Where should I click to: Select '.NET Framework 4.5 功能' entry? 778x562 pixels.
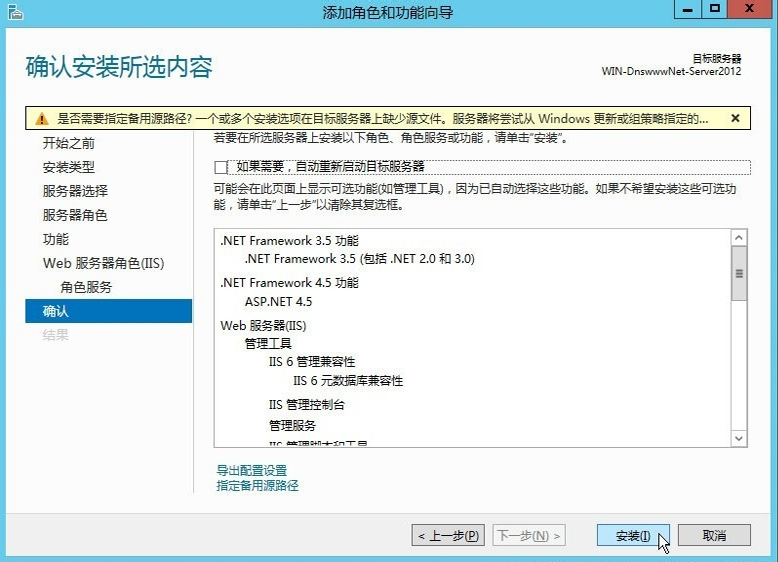click(289, 283)
